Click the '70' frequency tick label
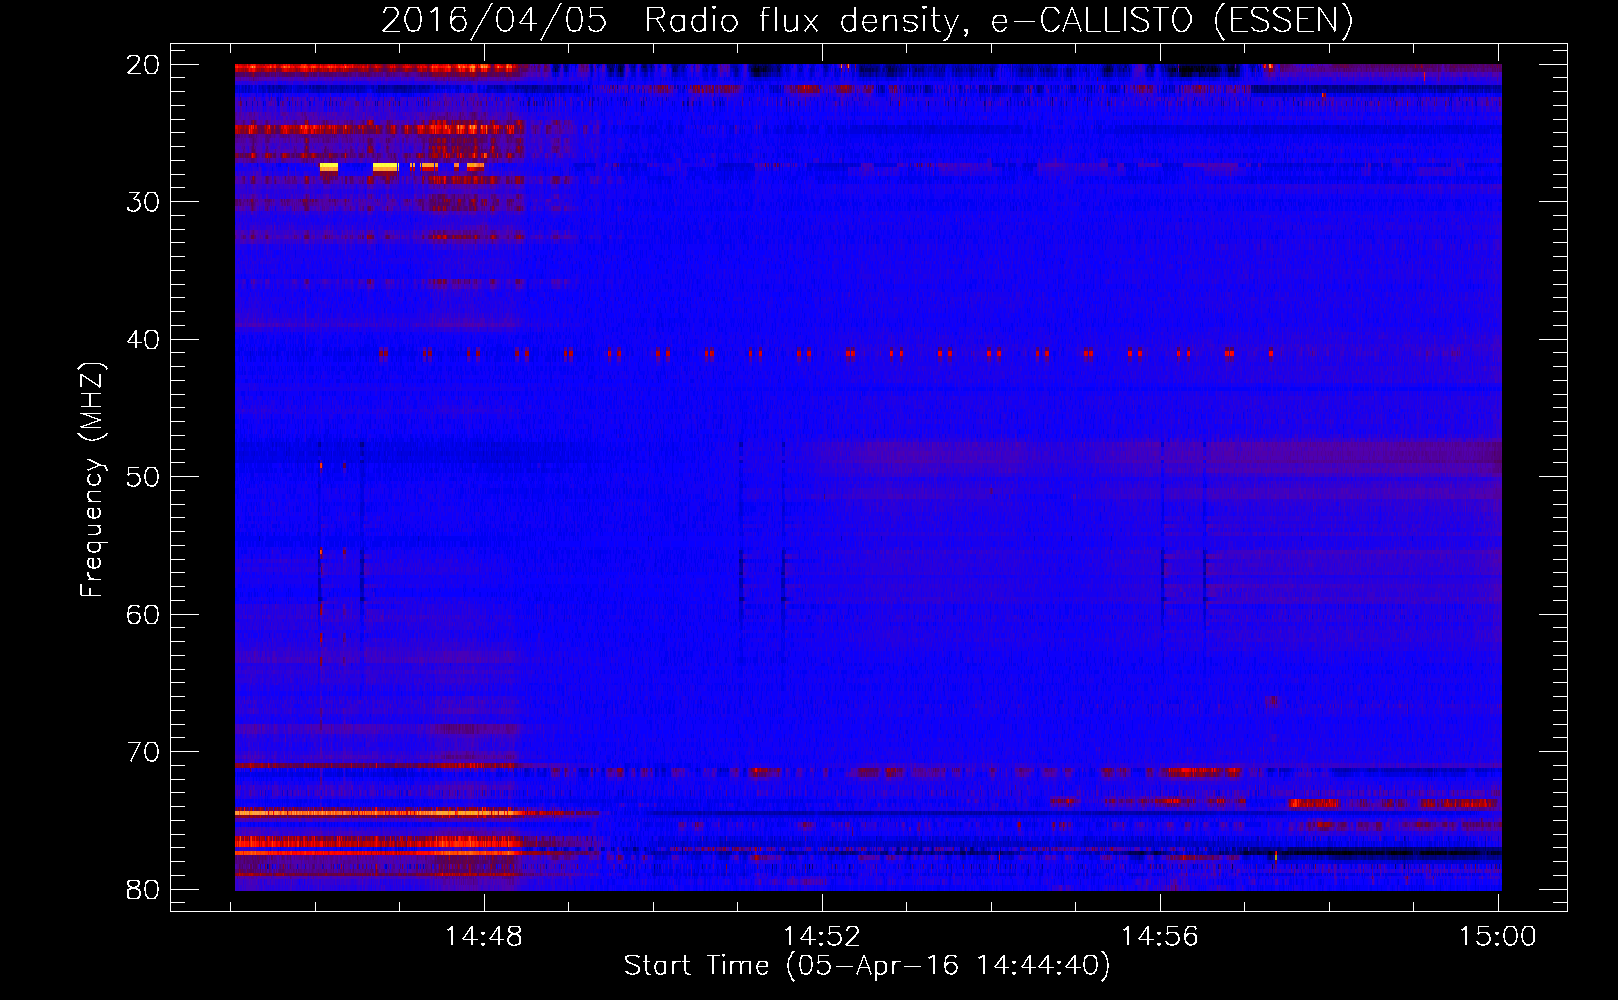The width and height of the screenshot is (1618, 1000). tap(143, 752)
